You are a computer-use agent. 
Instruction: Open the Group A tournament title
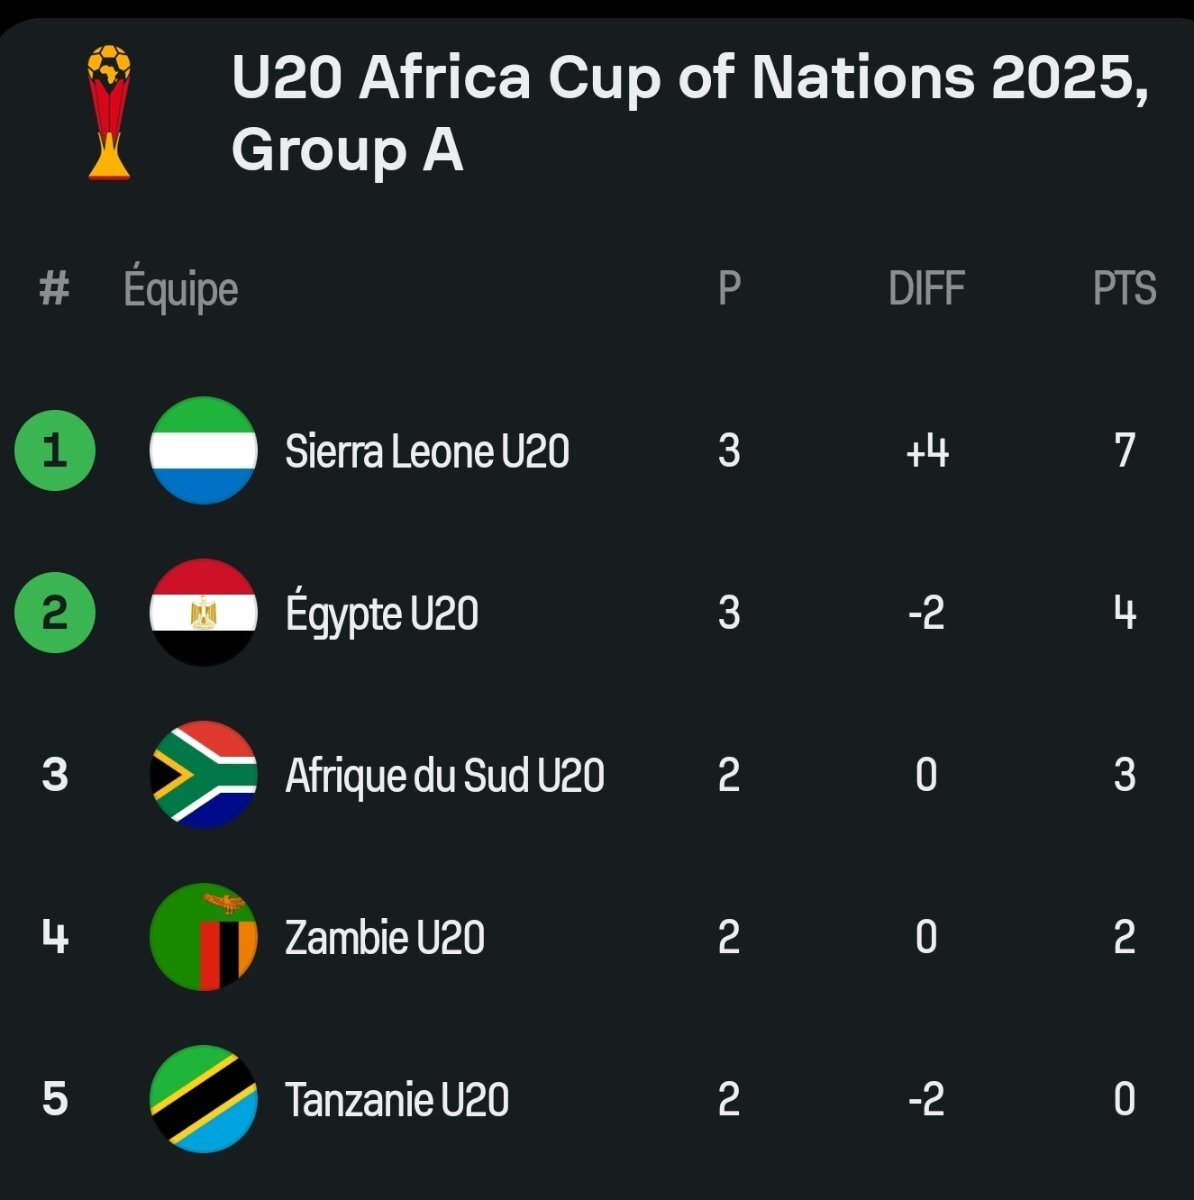coord(690,113)
